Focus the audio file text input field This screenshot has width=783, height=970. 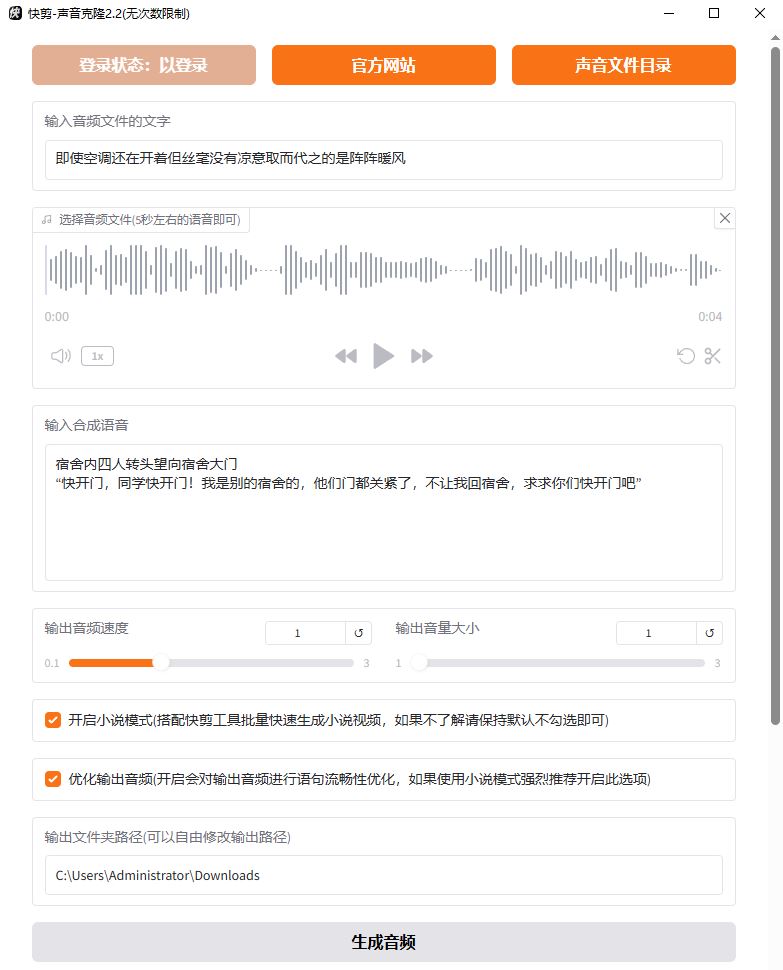[x=383, y=160]
